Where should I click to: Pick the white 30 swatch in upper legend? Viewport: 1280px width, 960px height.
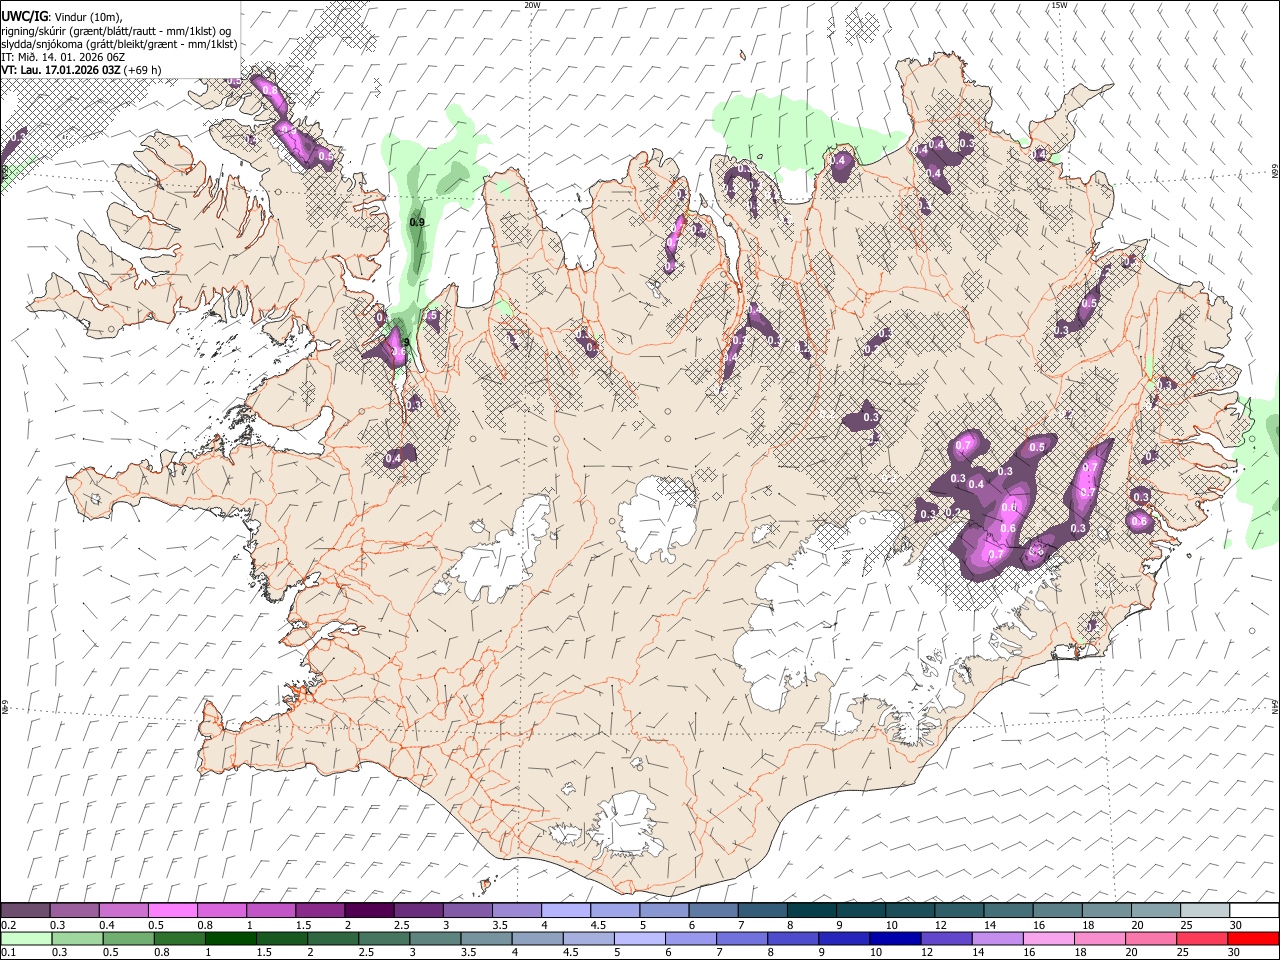tap(1254, 910)
